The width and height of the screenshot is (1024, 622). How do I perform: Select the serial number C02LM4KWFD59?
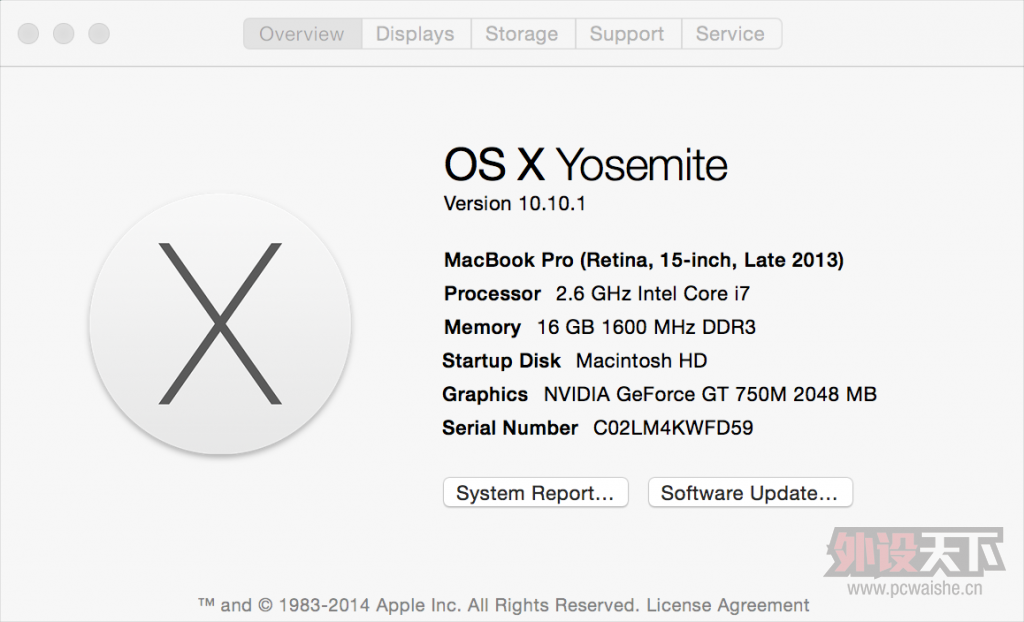[673, 428]
